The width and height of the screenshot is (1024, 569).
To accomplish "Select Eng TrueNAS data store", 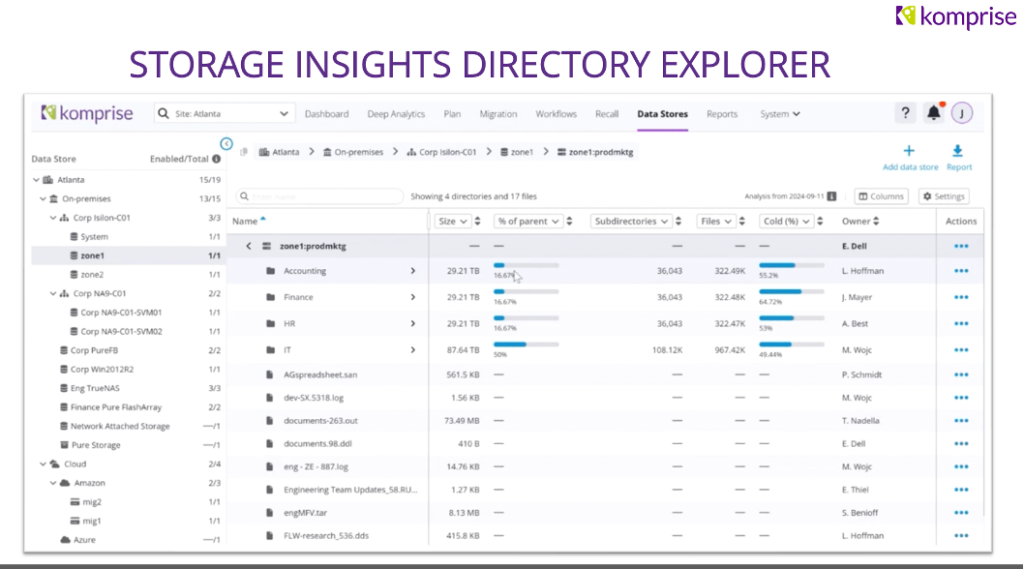I will 95,388.
